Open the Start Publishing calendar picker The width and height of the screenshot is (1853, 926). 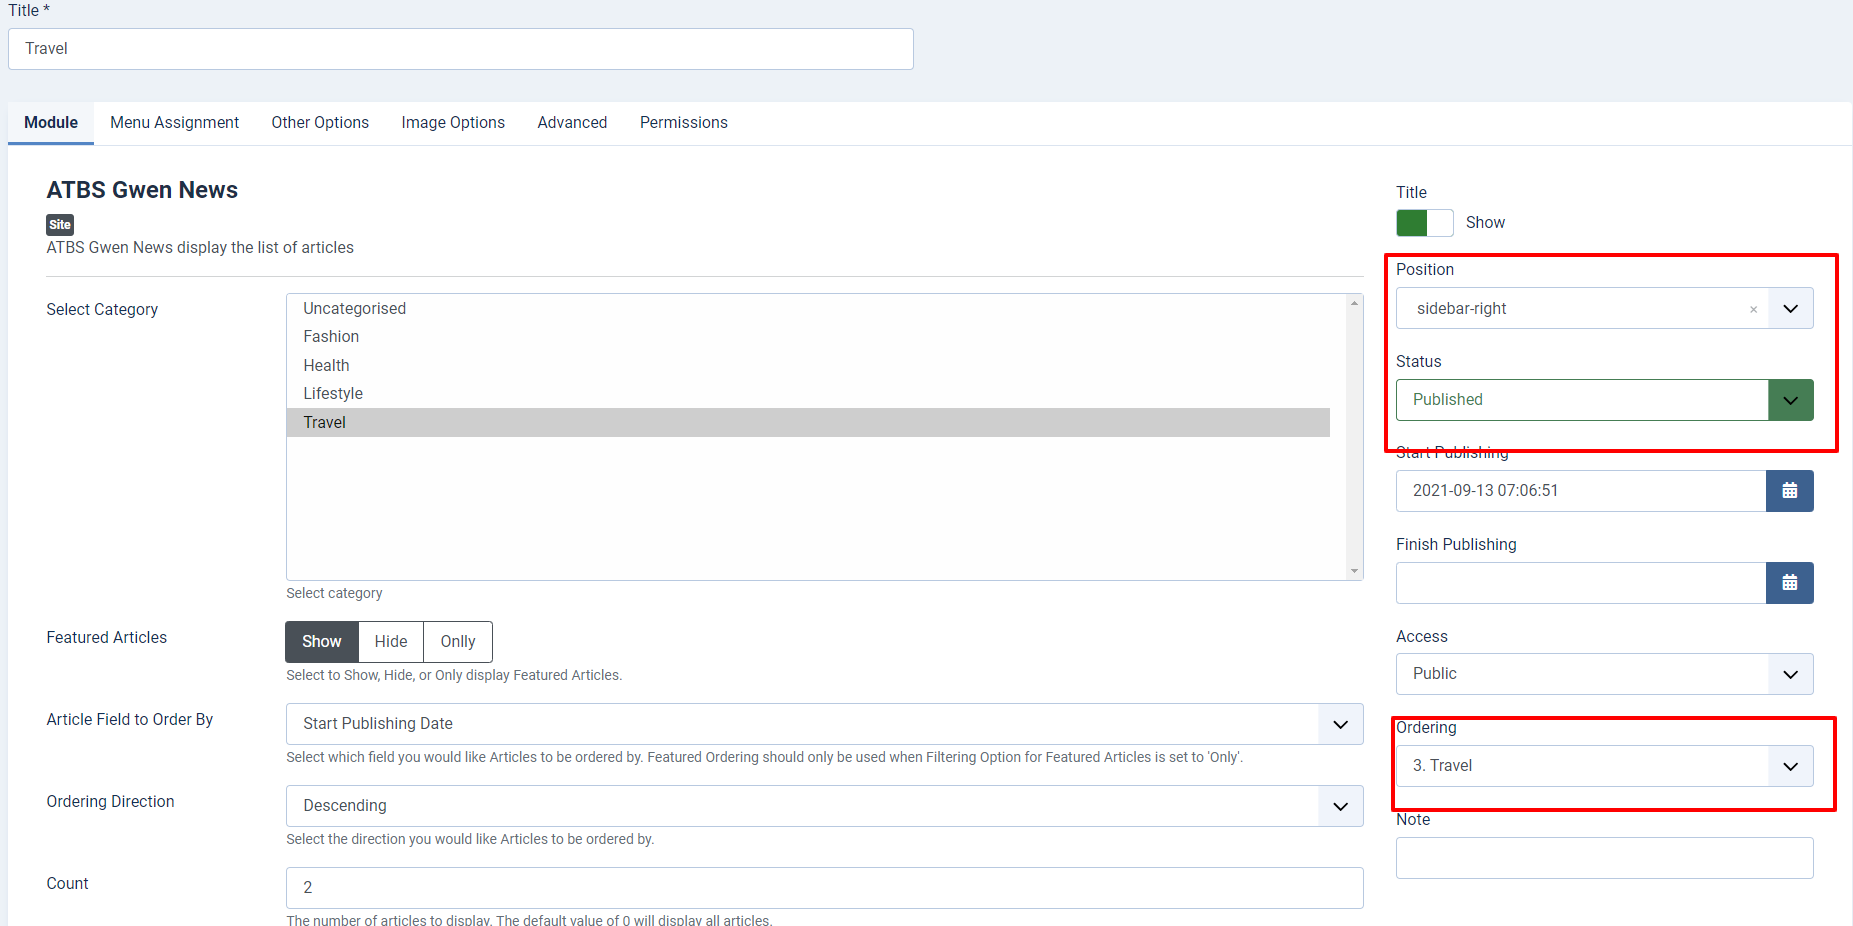tap(1789, 491)
